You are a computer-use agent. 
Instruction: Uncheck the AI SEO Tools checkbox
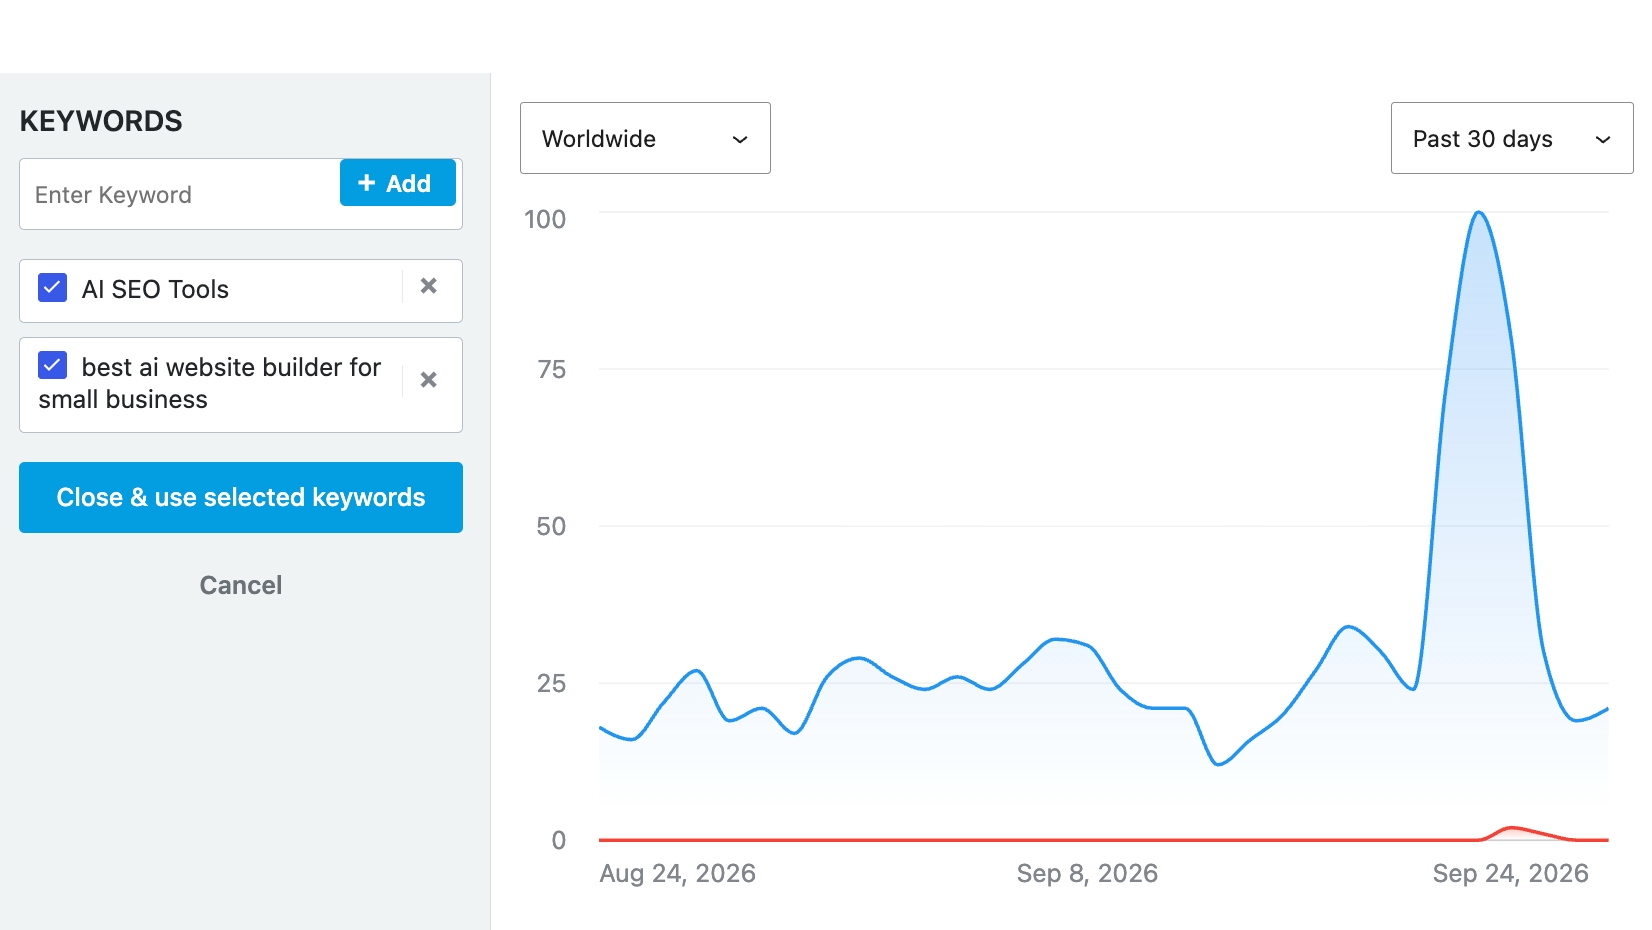pos(53,288)
